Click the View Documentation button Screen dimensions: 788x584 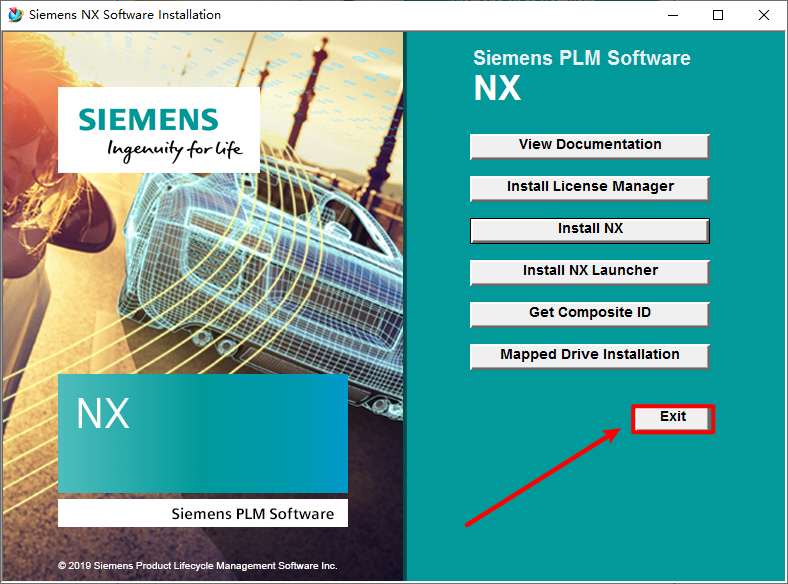tap(589, 145)
